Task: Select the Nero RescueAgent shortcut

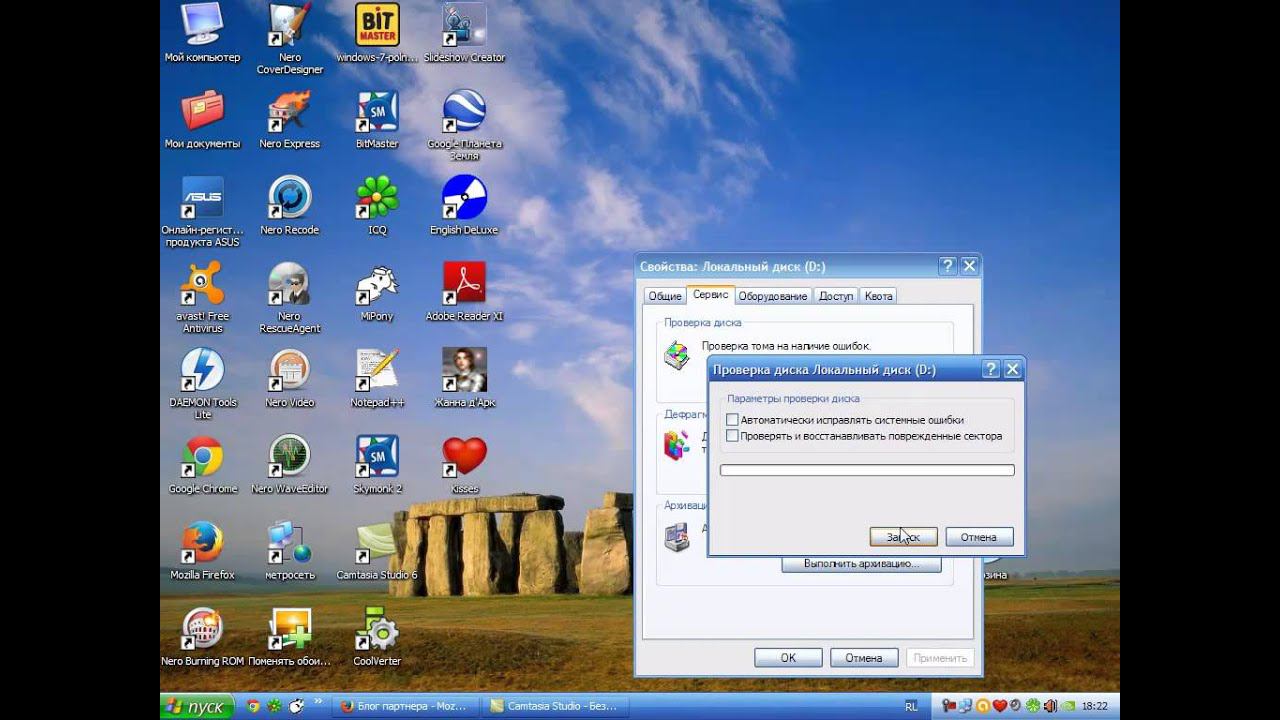Action: point(289,297)
